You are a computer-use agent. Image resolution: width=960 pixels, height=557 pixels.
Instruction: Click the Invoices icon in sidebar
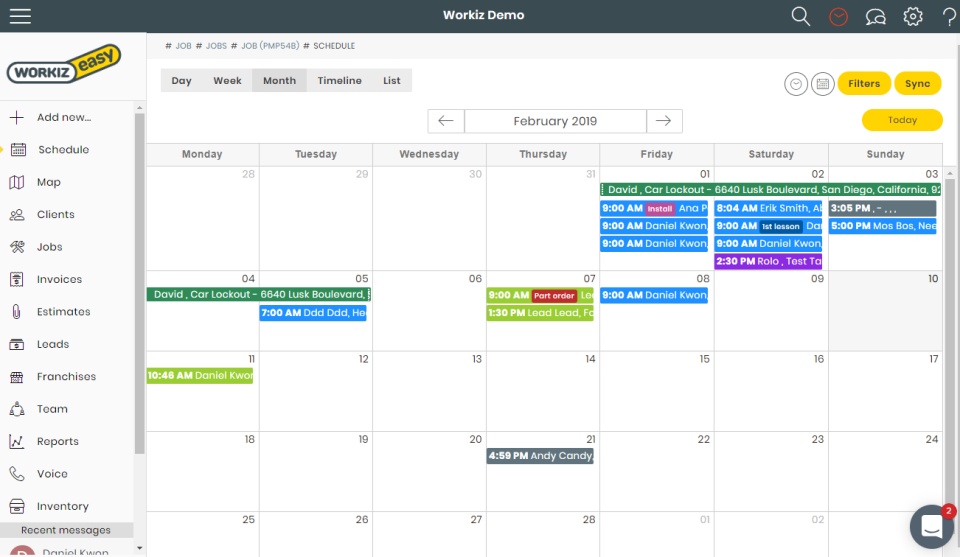click(x=17, y=279)
